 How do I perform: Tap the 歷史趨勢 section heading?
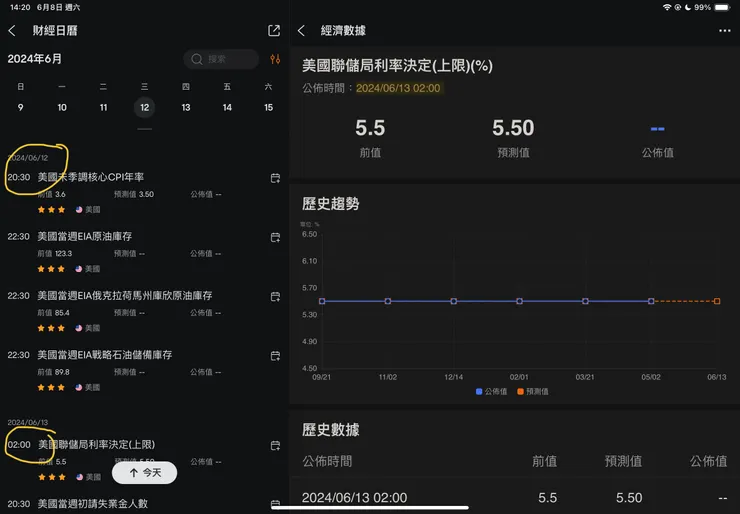click(330, 203)
